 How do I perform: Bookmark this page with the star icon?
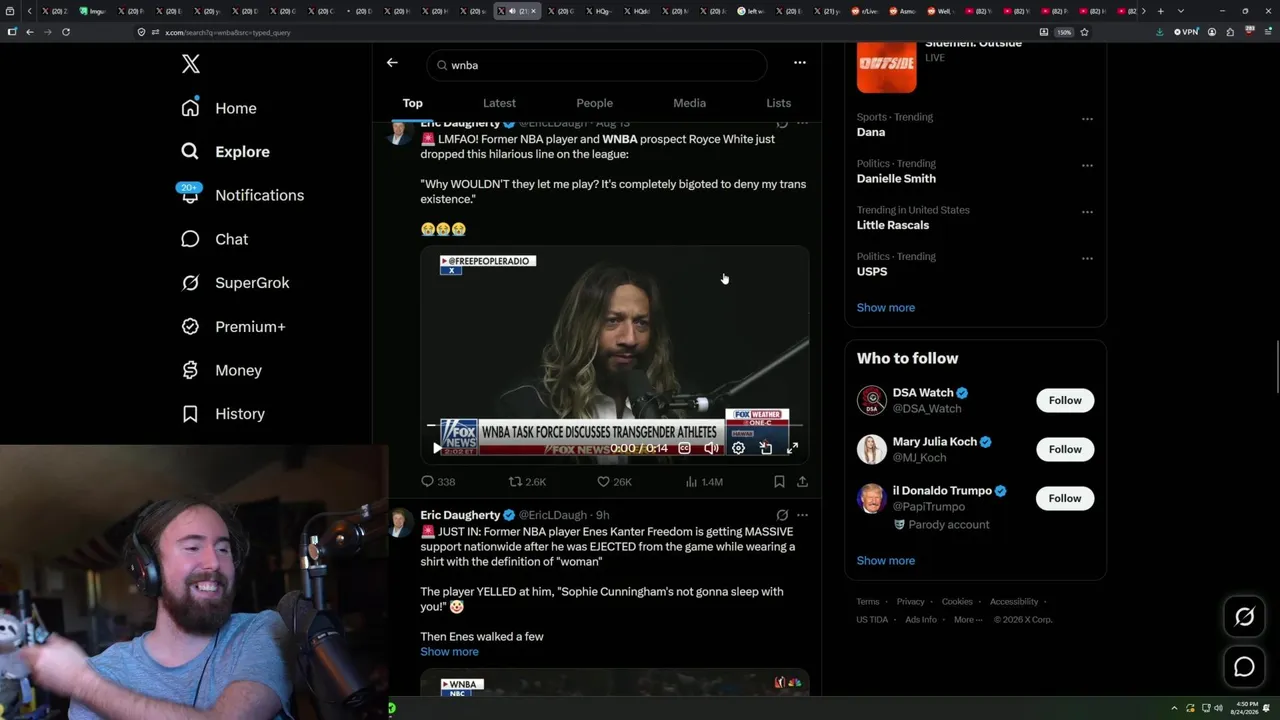tap(1084, 32)
